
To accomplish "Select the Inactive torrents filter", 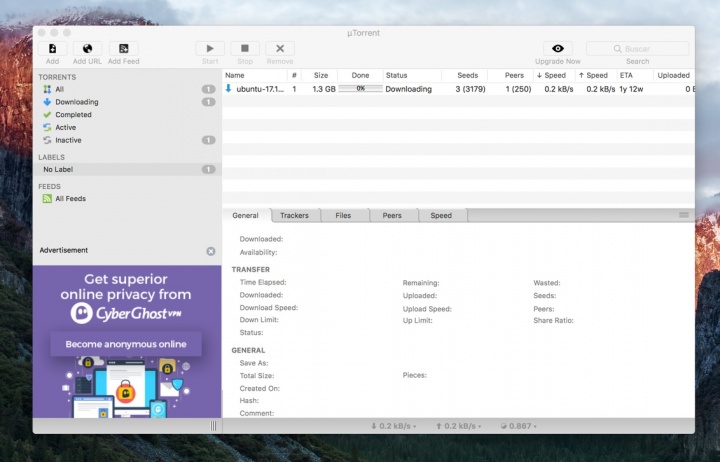I will [x=68, y=140].
